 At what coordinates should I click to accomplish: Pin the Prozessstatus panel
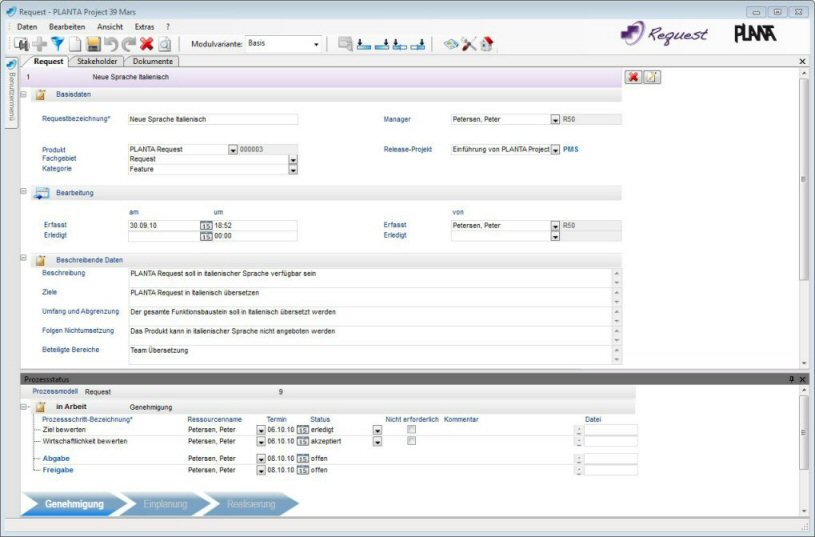(792, 379)
